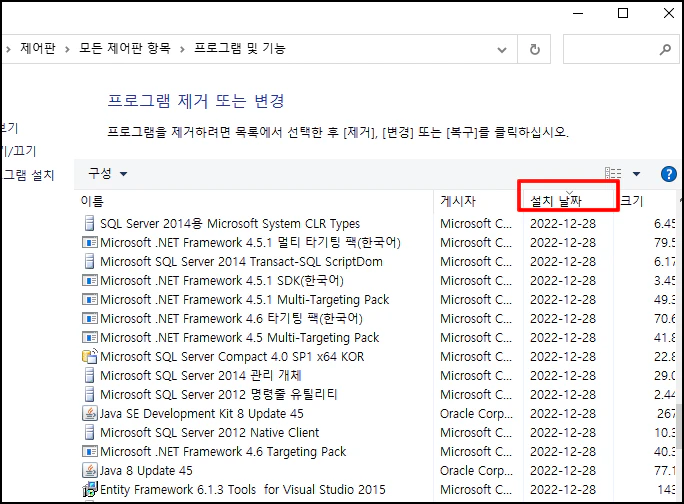684x504 pixels.
Task: Minimize the Programs and Features window
Action: coord(578,13)
